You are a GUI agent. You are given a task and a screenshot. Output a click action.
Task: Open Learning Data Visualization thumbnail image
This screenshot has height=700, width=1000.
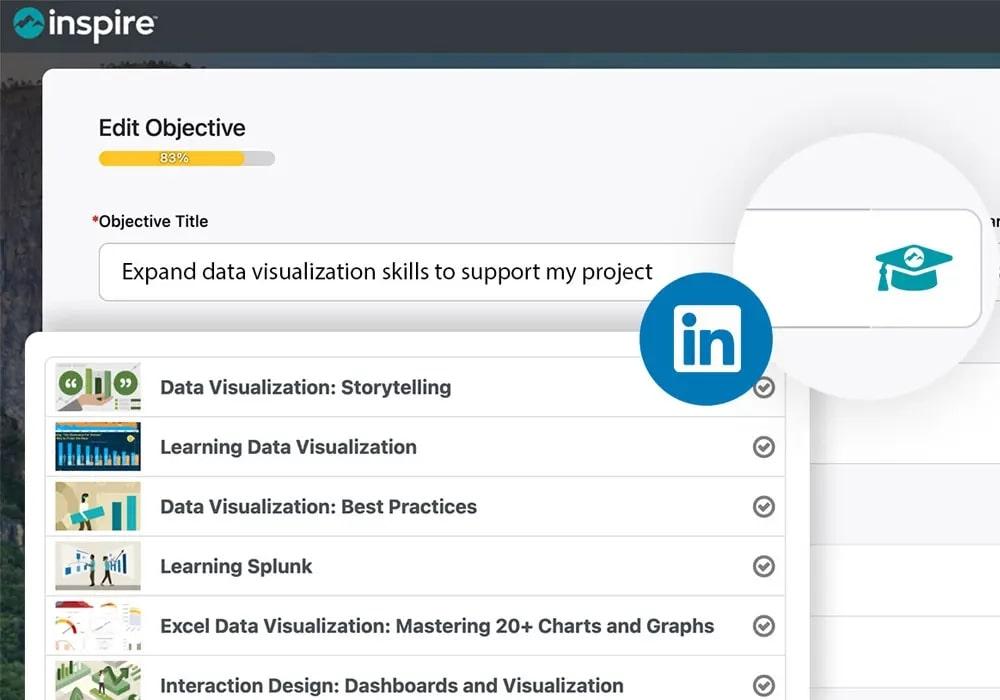pos(98,447)
